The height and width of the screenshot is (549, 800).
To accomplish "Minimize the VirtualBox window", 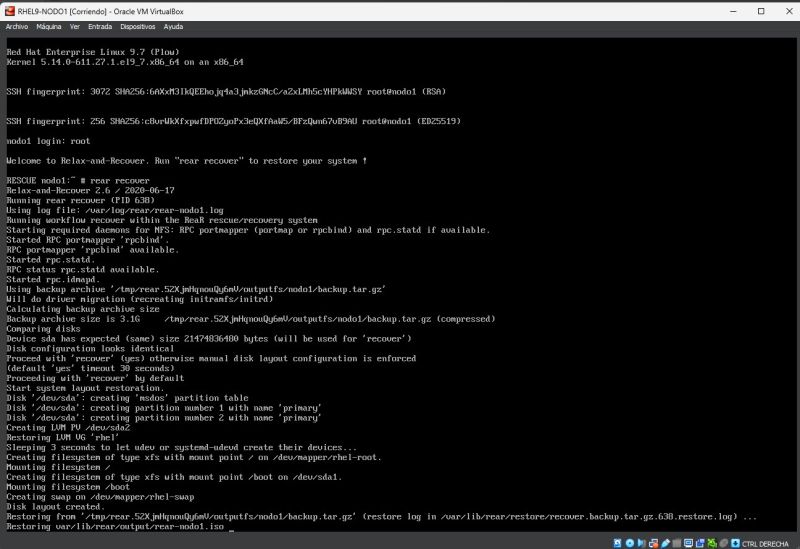I will [733, 11].
